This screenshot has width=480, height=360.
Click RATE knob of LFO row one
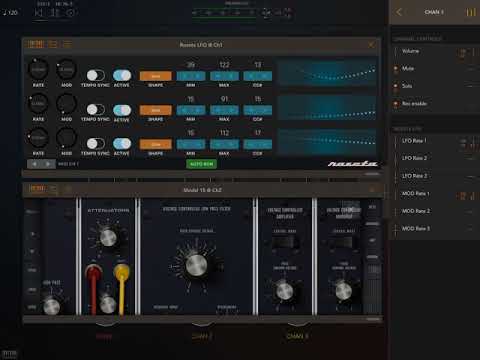coord(38,70)
